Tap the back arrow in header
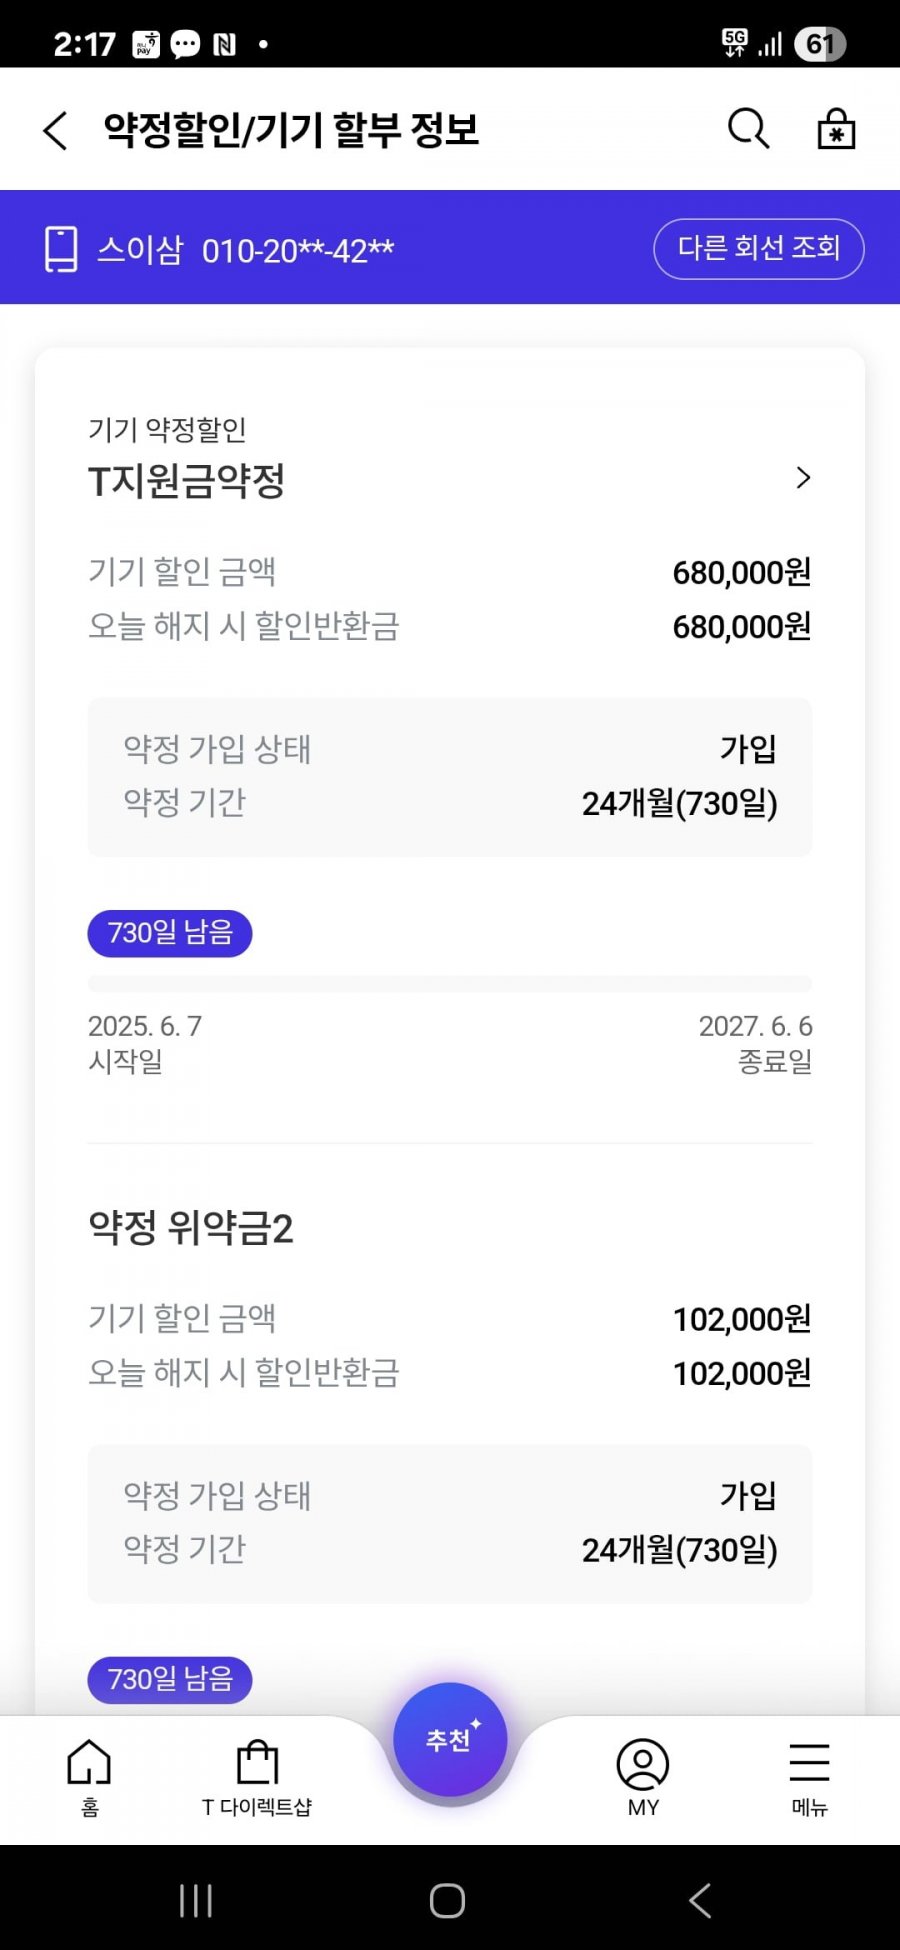Viewport: 900px width, 1950px height. point(56,131)
